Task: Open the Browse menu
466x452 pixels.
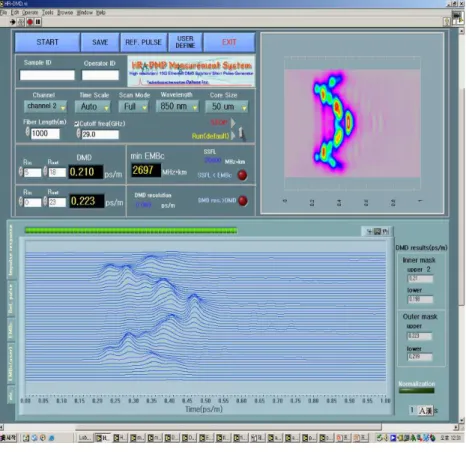Action: (x=65, y=12)
